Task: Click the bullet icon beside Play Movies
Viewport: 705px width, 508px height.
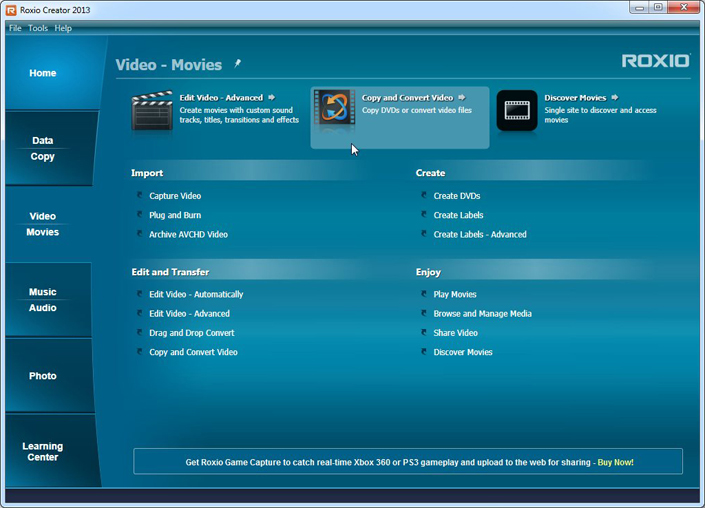Action: pyautogui.click(x=424, y=294)
